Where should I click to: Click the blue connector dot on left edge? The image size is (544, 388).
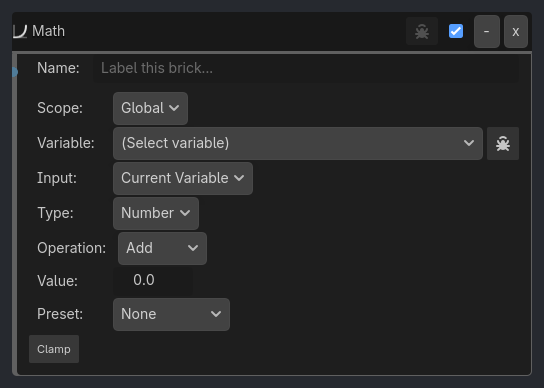click(x=15, y=72)
